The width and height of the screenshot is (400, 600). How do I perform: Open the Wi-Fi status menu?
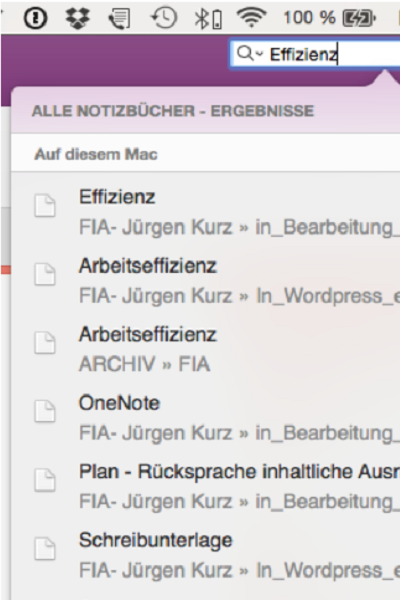(x=251, y=18)
